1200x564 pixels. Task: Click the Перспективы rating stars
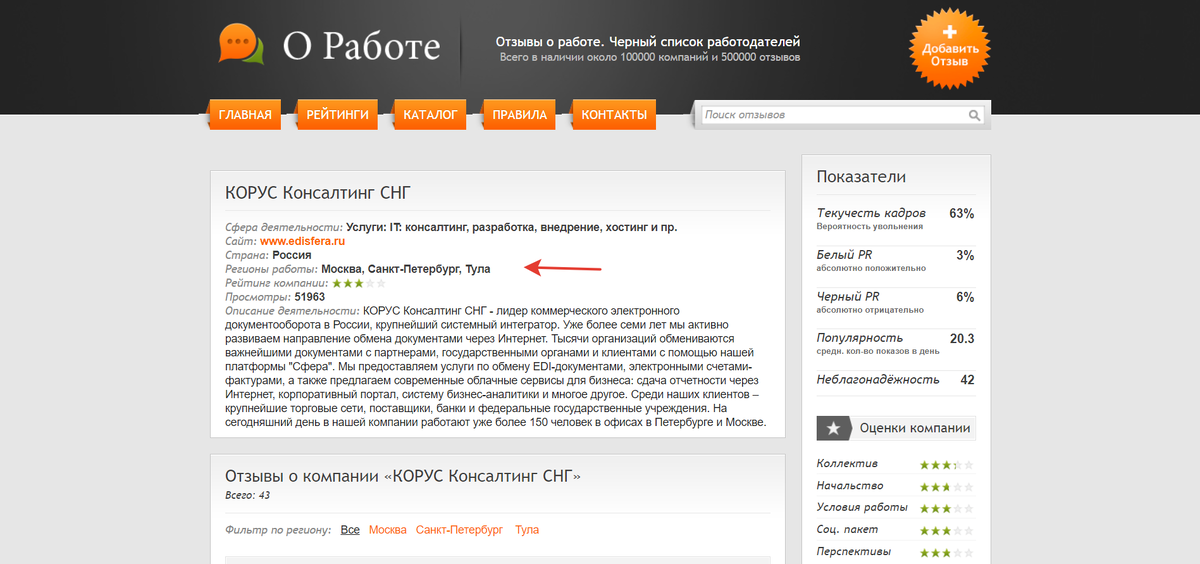pos(946,552)
